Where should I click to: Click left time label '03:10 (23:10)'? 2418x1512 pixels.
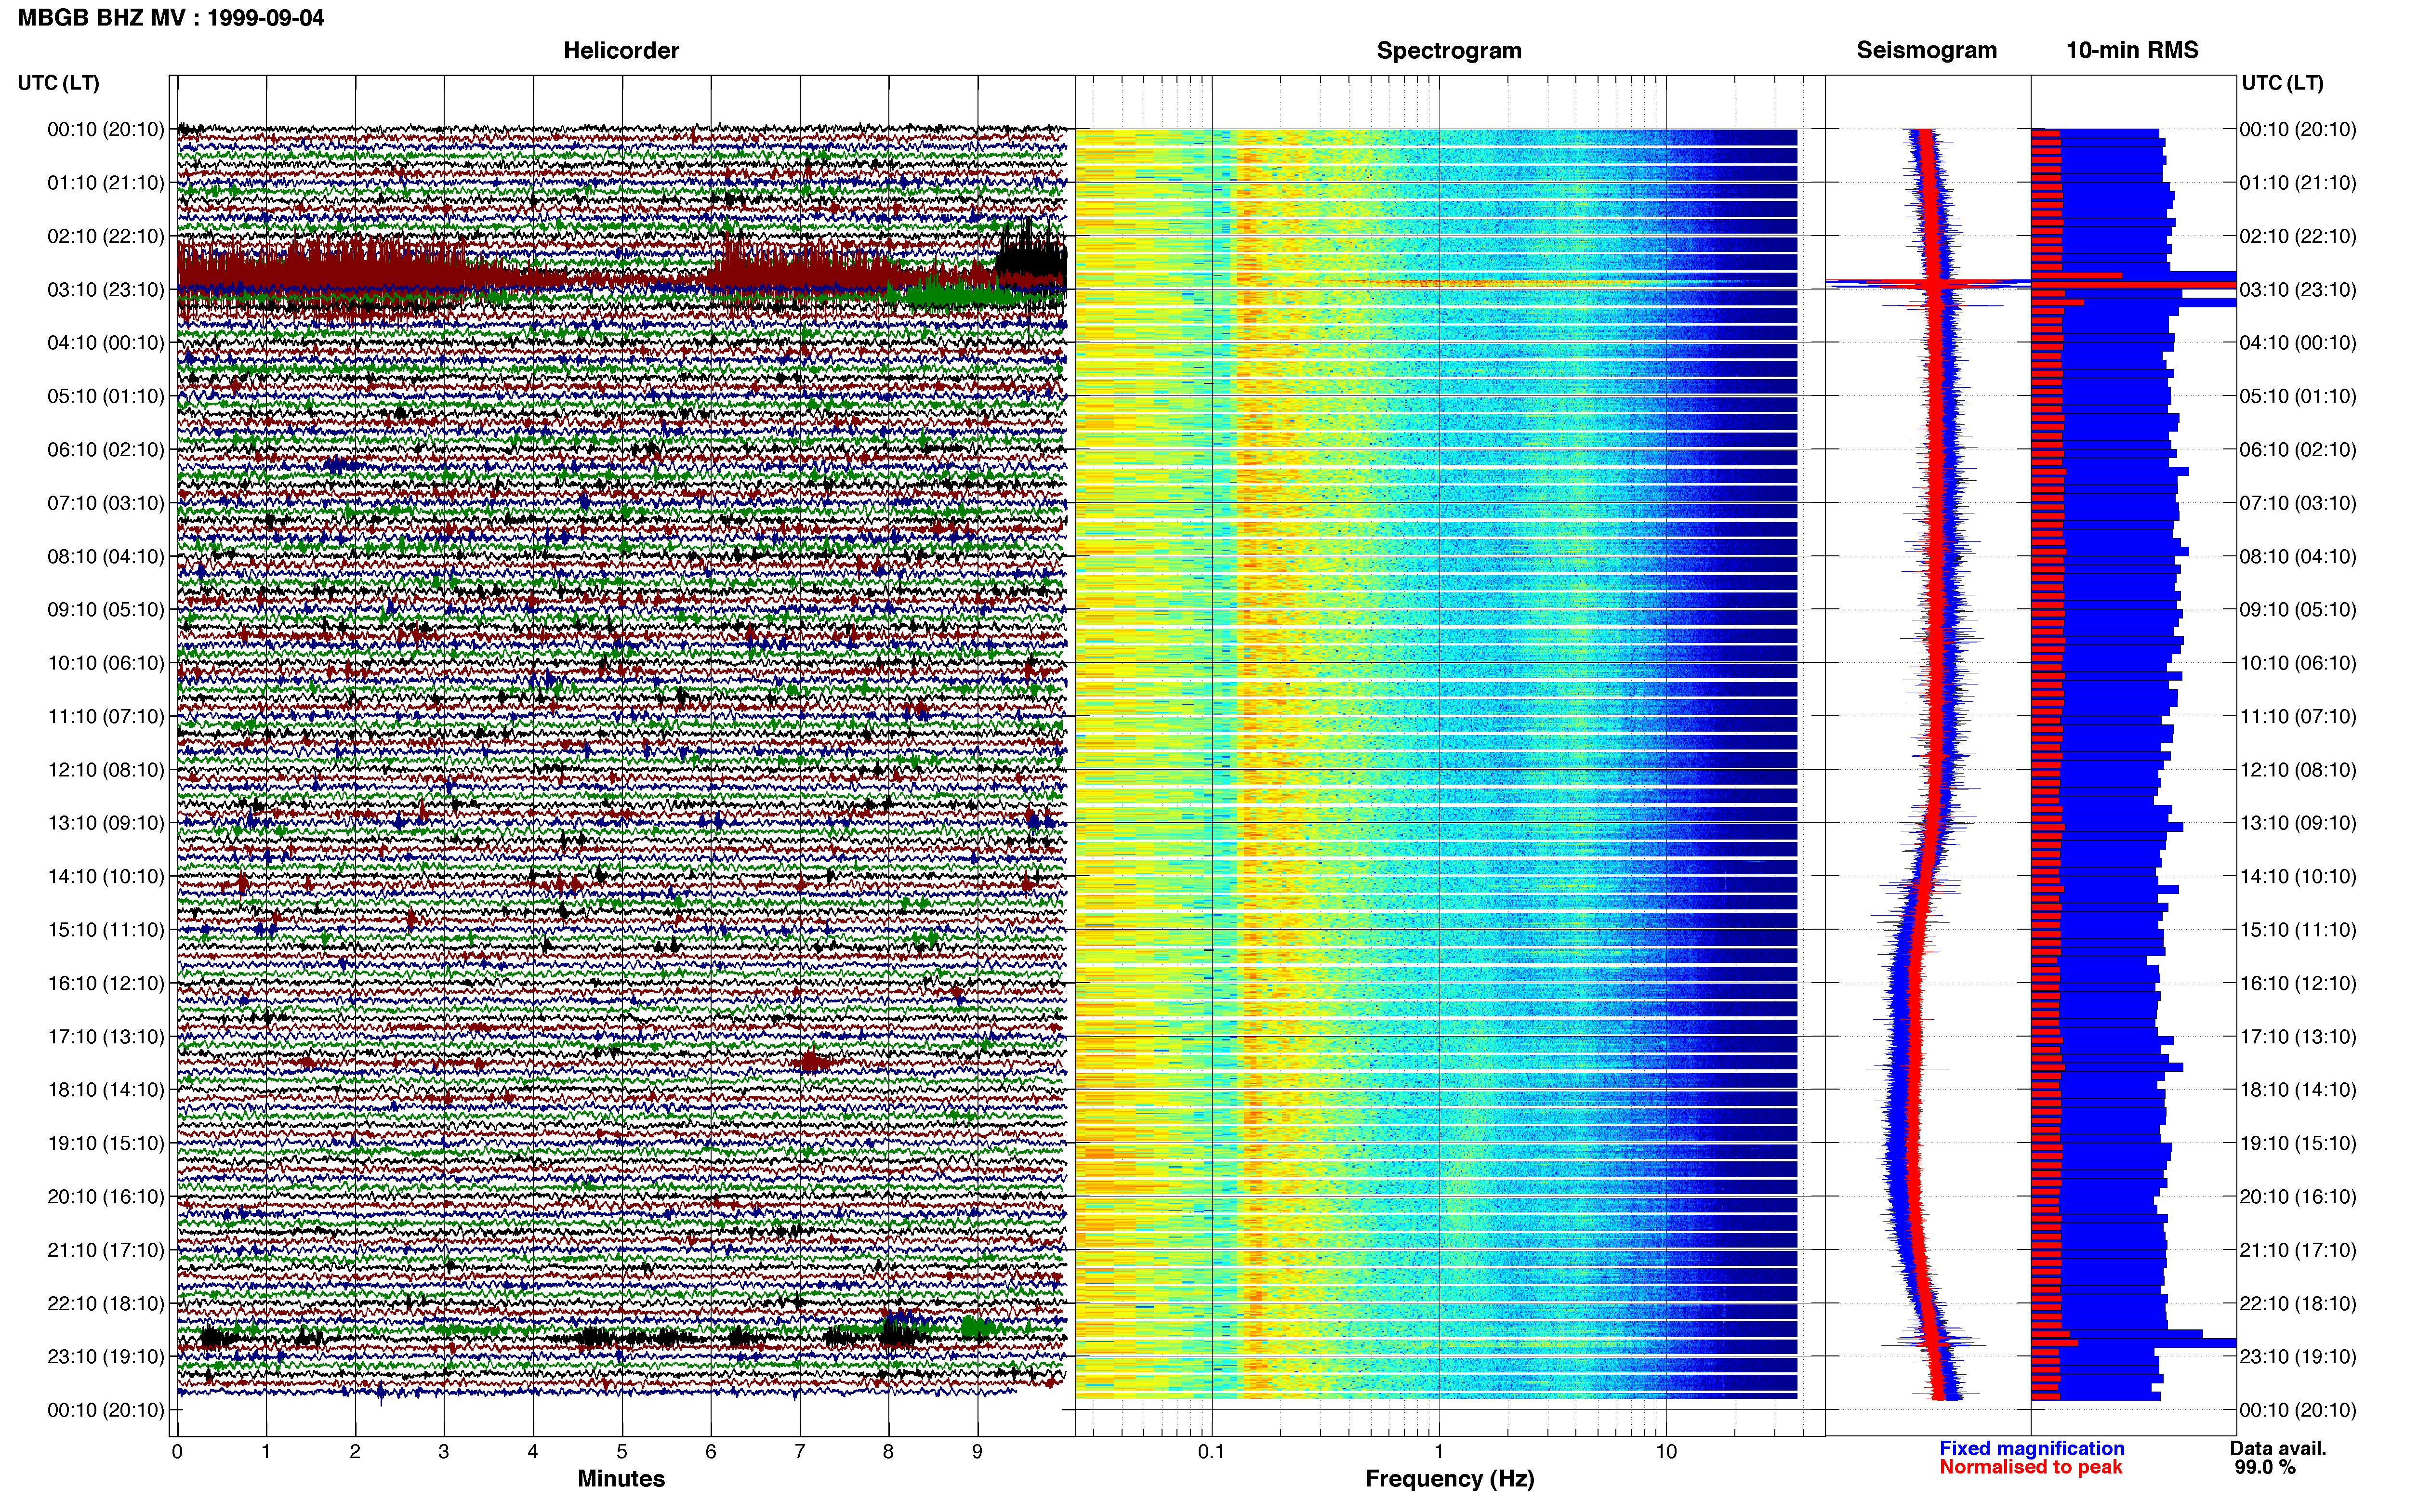click(x=106, y=290)
